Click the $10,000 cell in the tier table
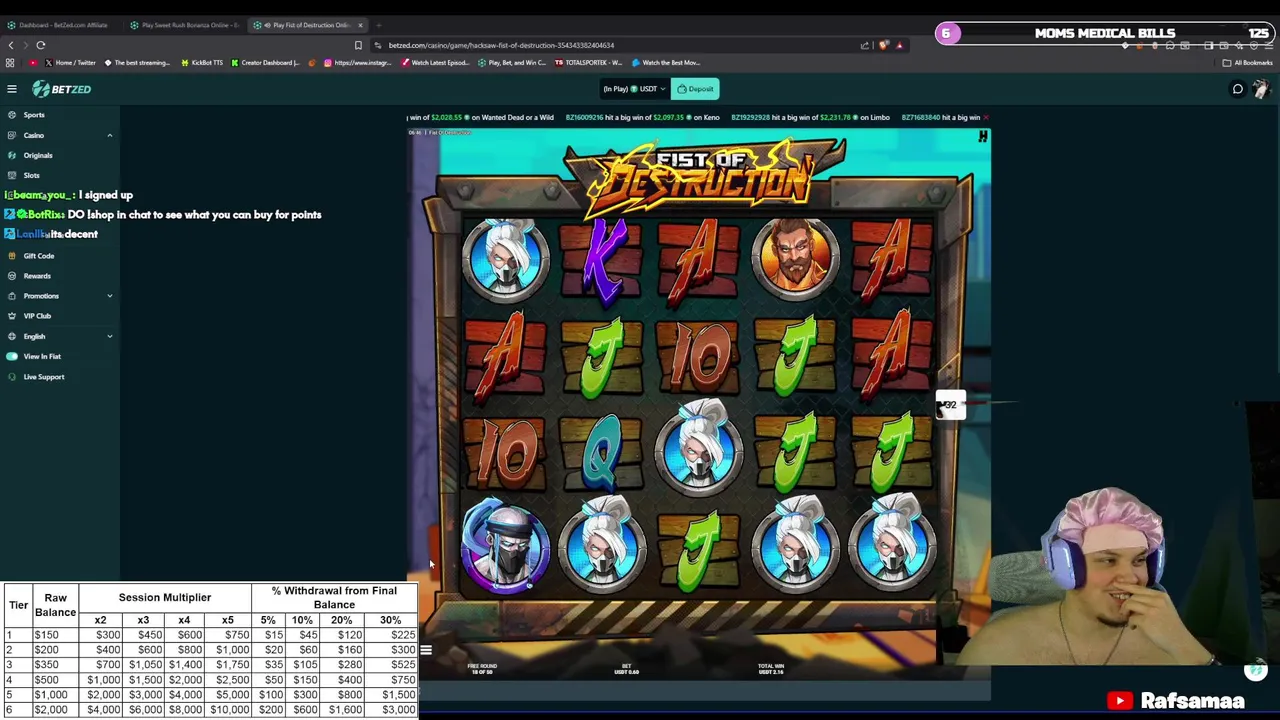The width and height of the screenshot is (1280, 720). pos(229,709)
